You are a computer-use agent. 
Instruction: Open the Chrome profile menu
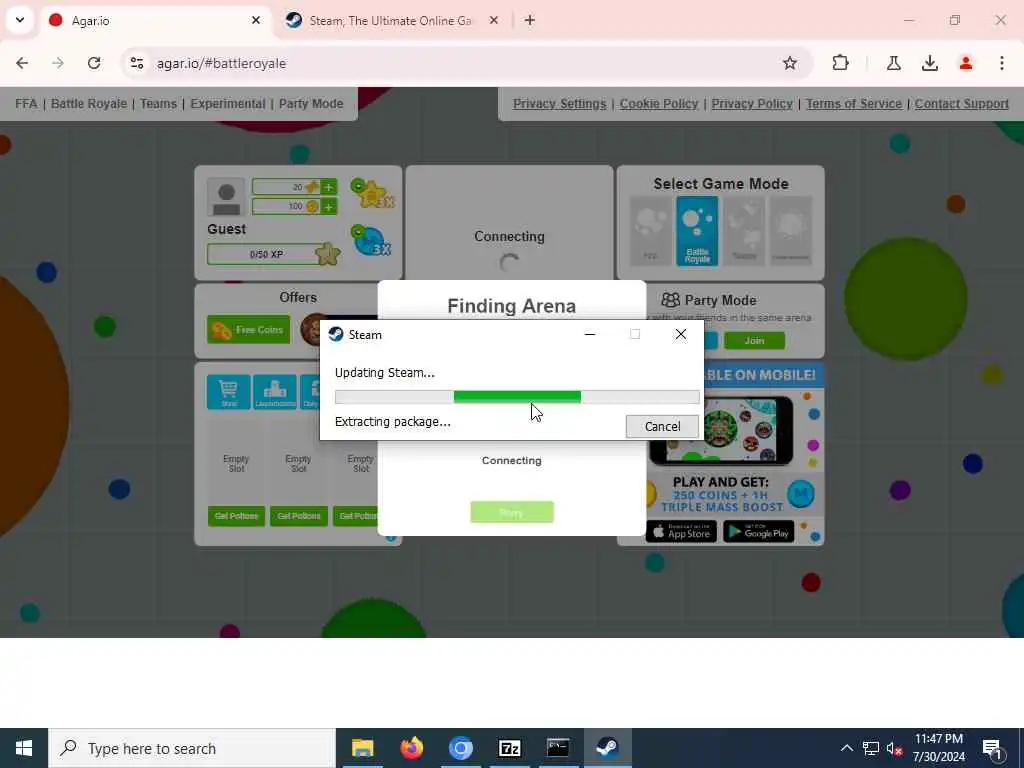click(966, 63)
